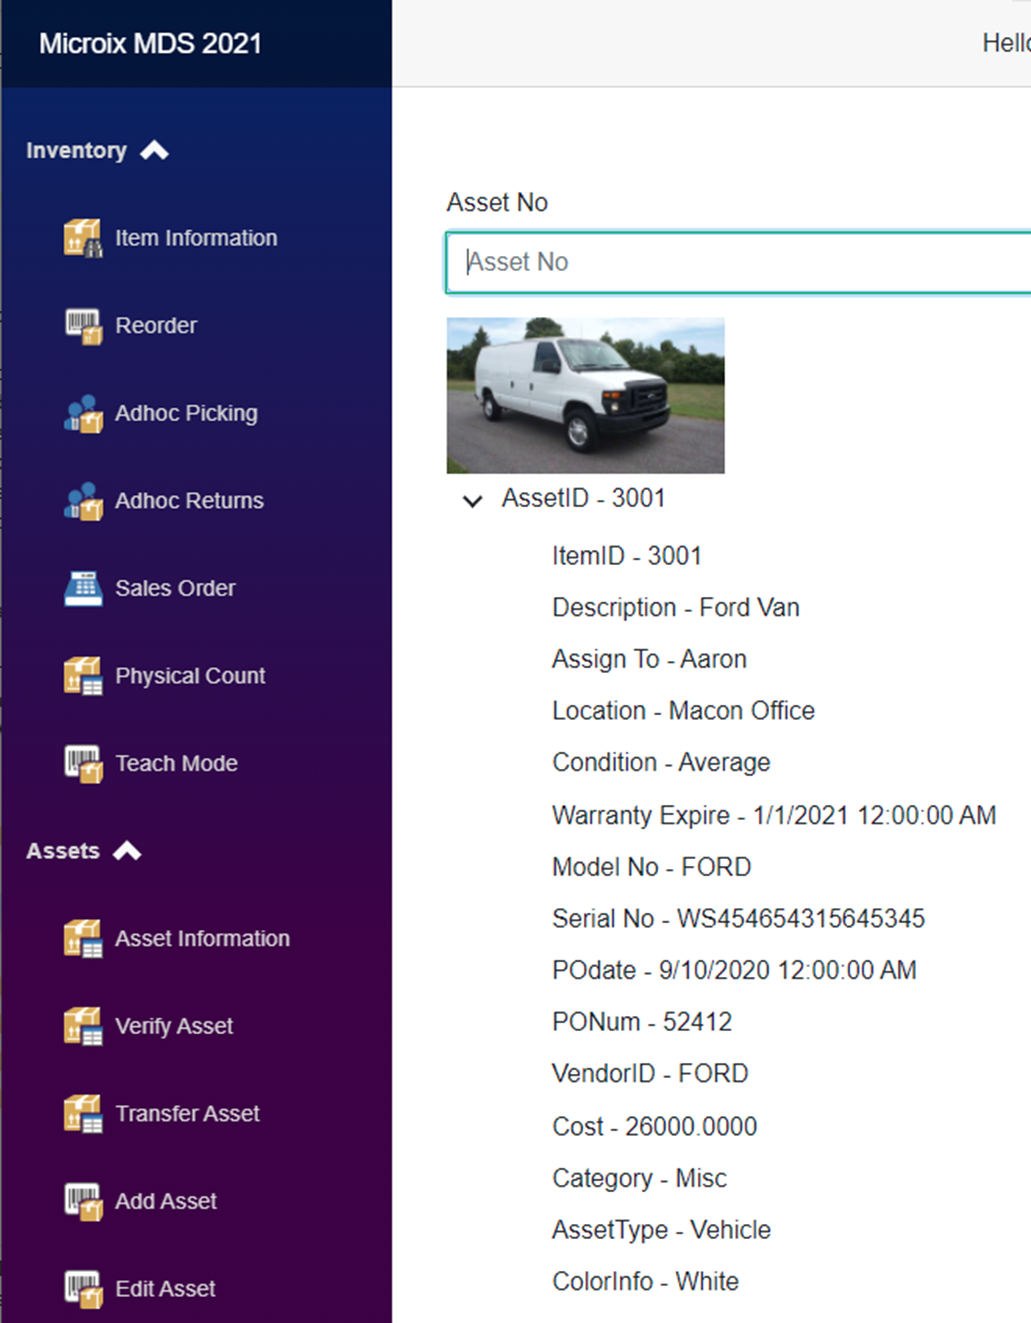Screen dimensions: 1031x1323
Task: Click the white Ford van thumbnail
Action: [585, 395]
